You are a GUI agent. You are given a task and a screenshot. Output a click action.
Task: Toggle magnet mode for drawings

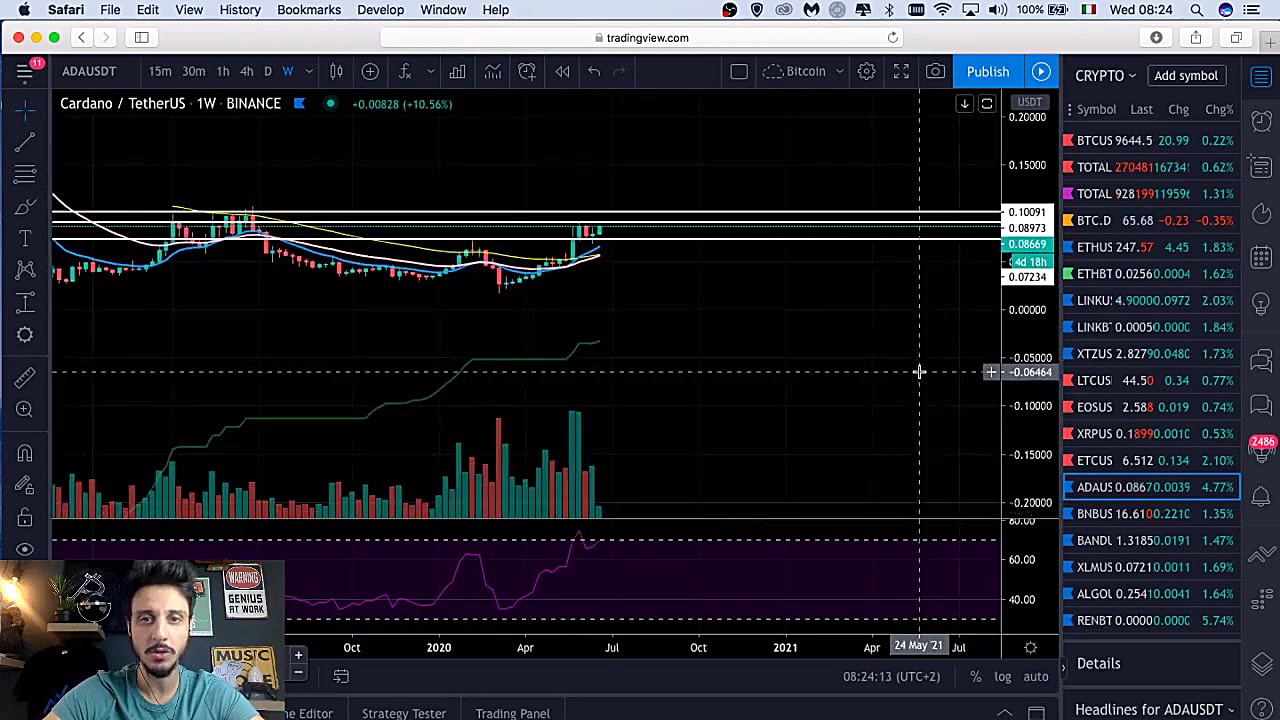25,453
